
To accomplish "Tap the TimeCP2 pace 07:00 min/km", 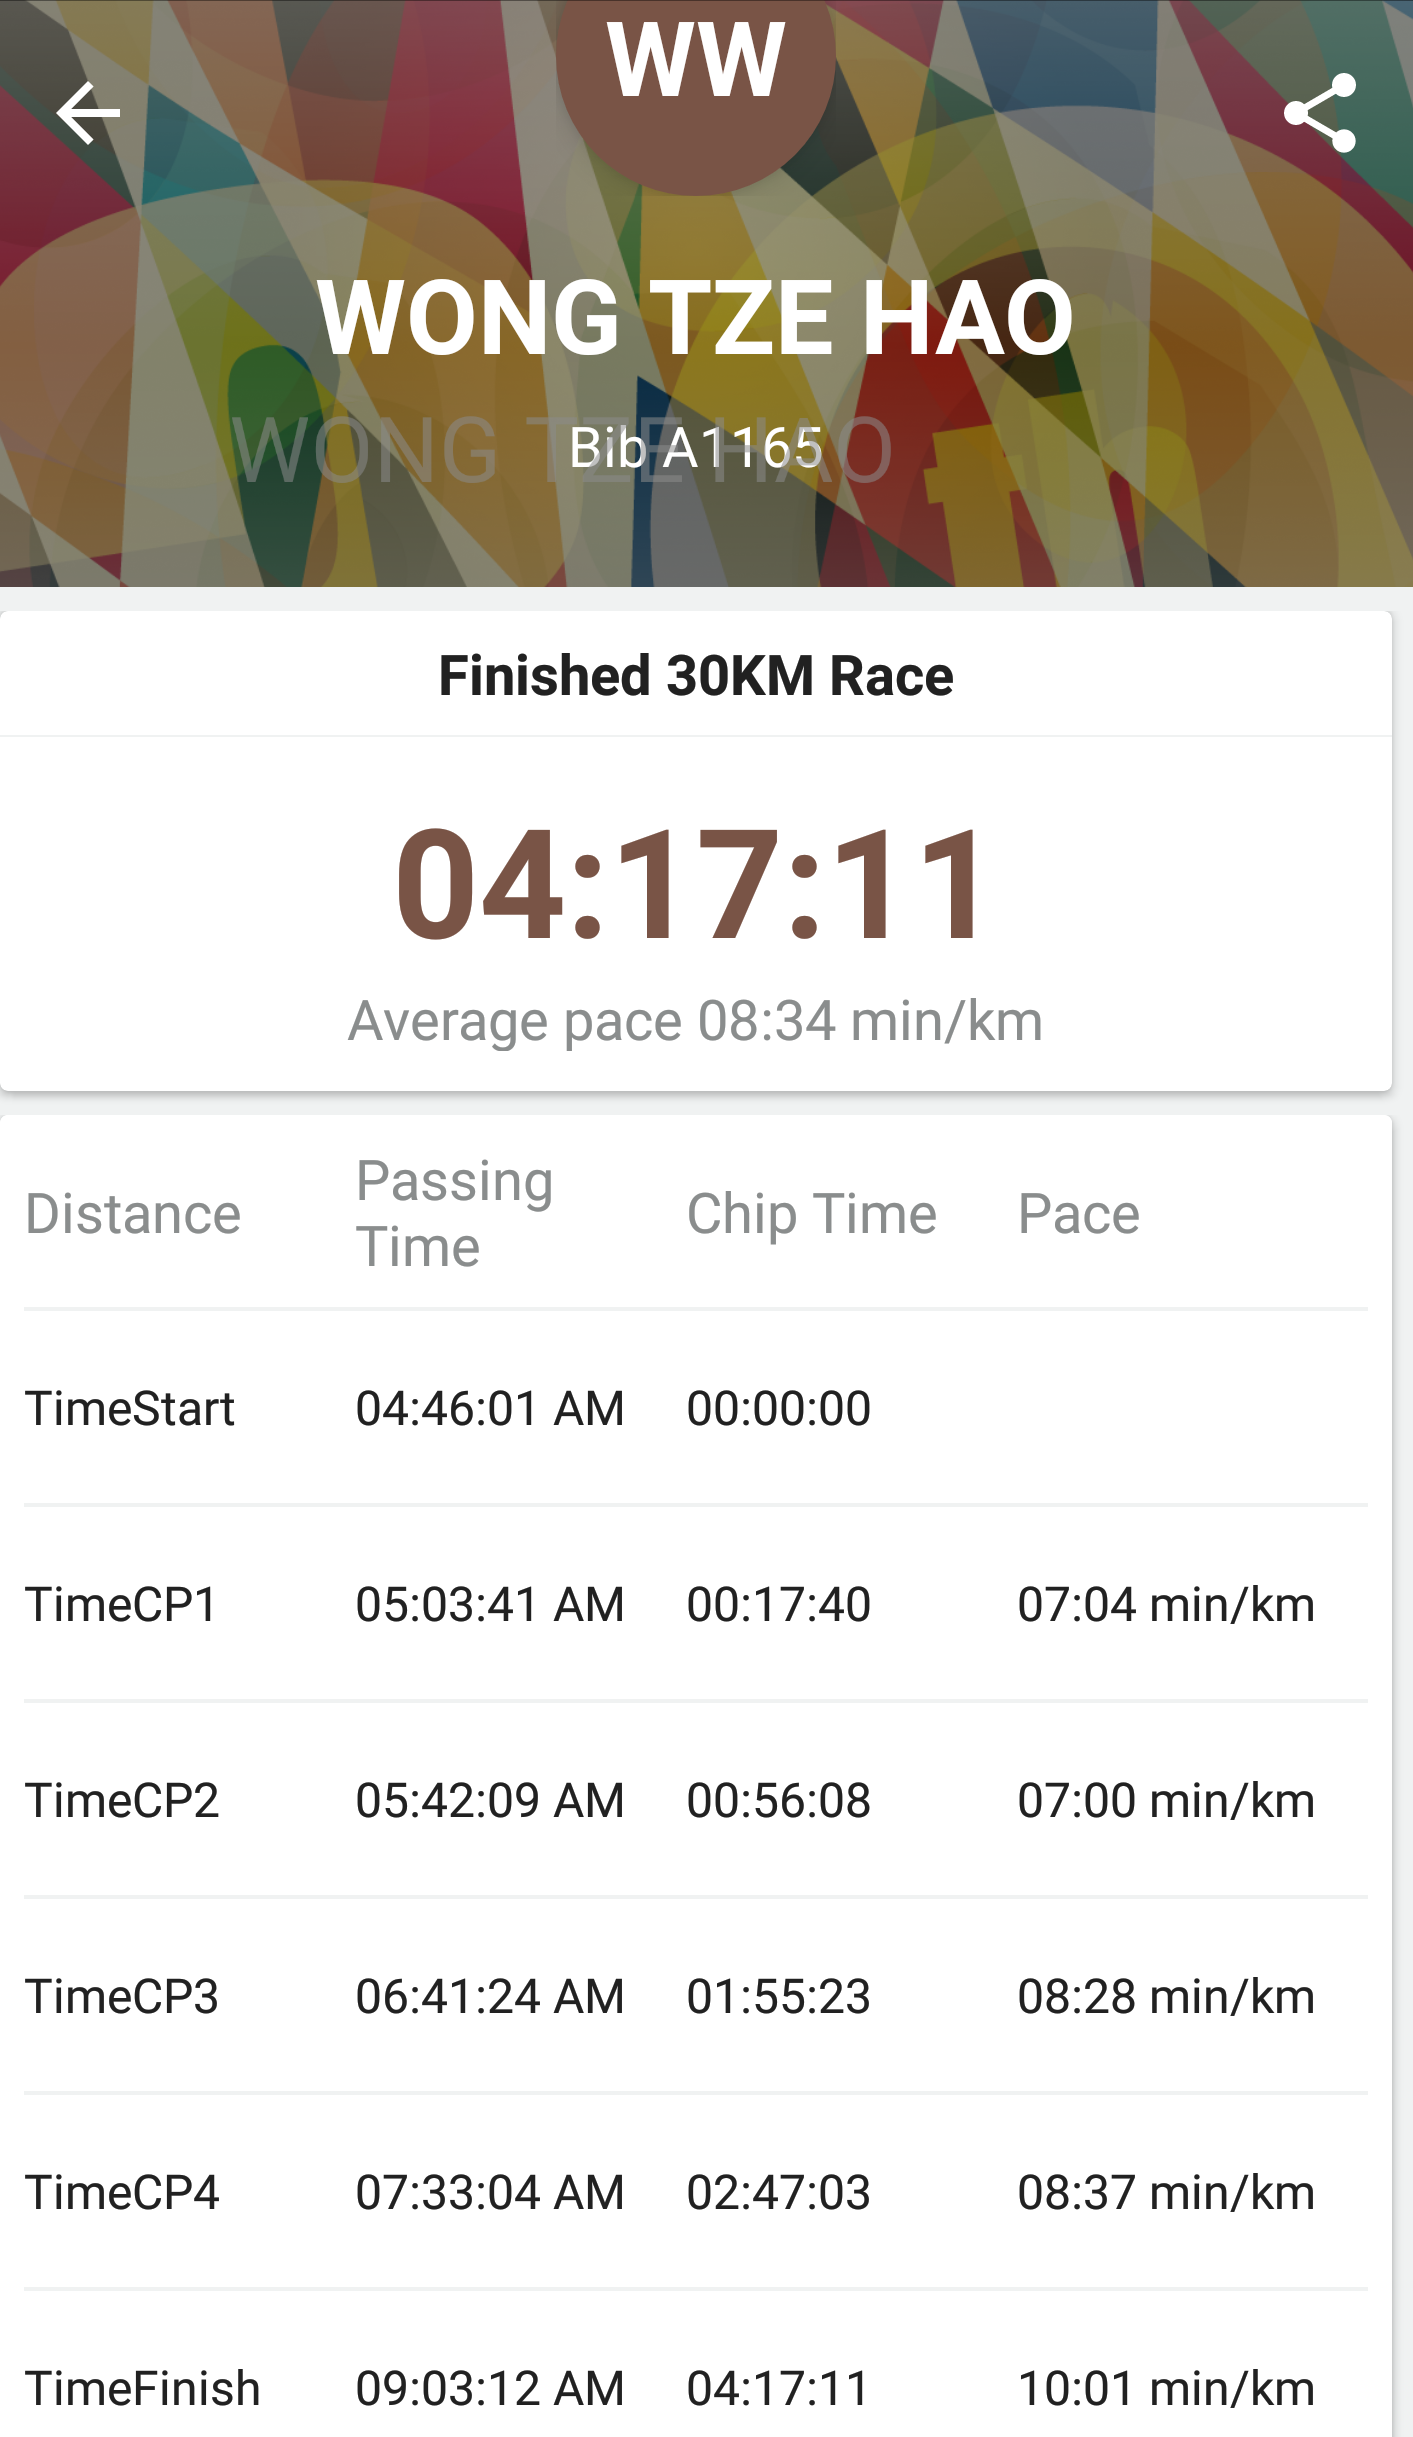I will [x=1166, y=1800].
